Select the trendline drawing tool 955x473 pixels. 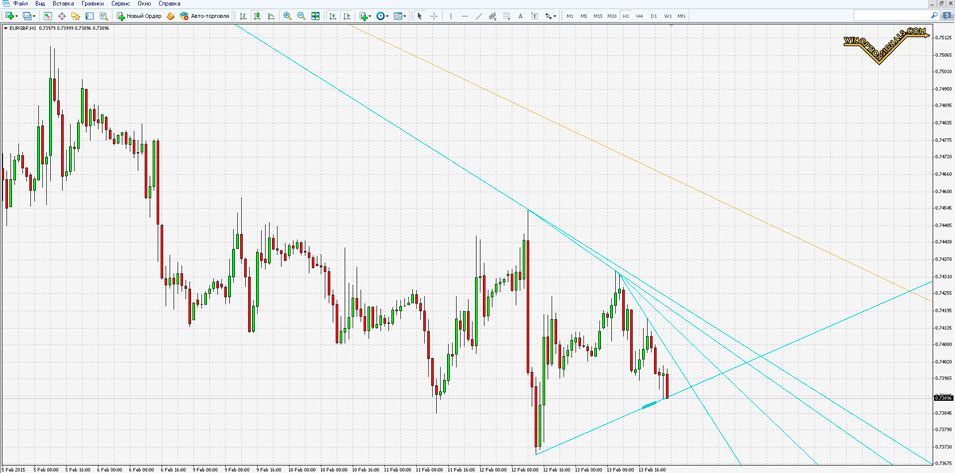479,16
